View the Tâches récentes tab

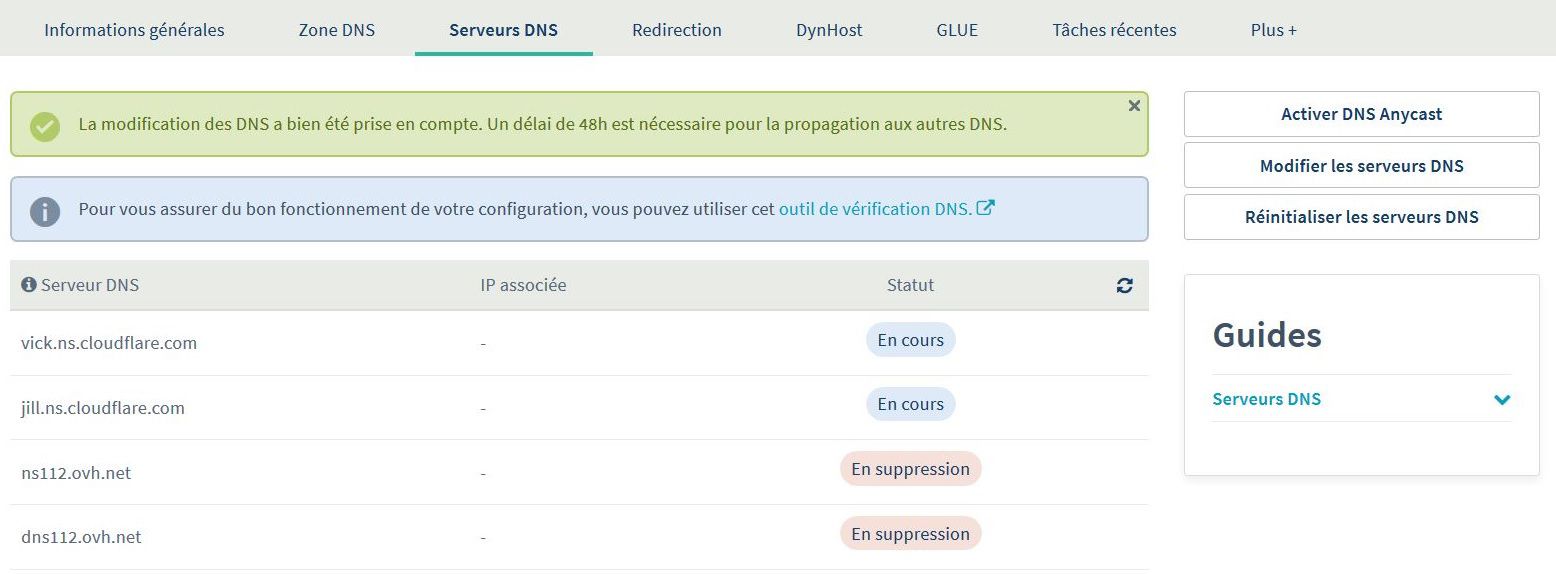point(1114,30)
